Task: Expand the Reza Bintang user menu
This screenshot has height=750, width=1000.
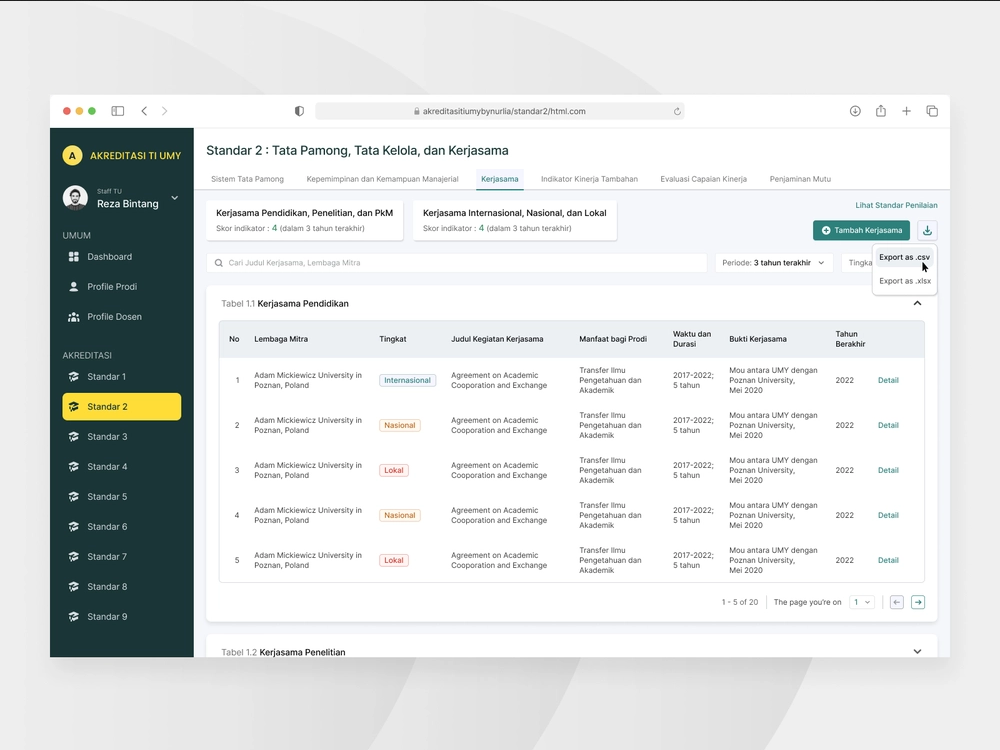Action: point(174,198)
